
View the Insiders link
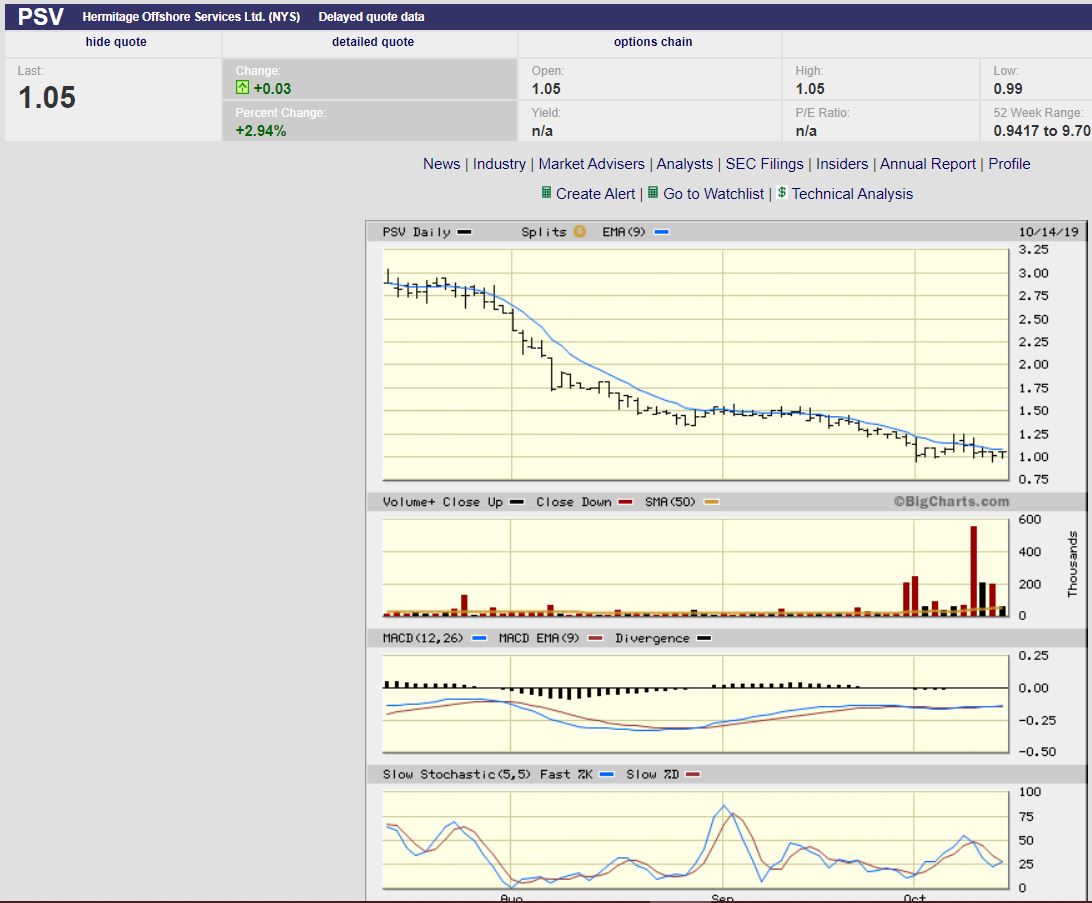click(x=841, y=164)
